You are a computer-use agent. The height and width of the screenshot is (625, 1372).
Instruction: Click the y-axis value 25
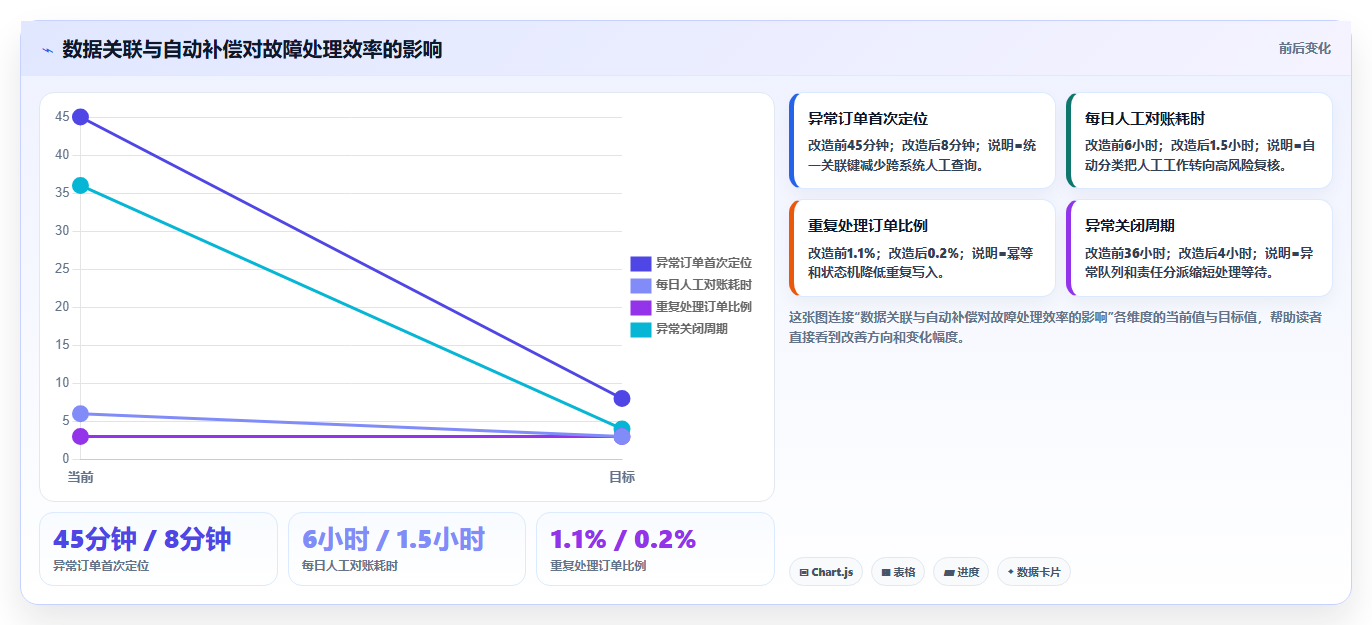pos(62,269)
